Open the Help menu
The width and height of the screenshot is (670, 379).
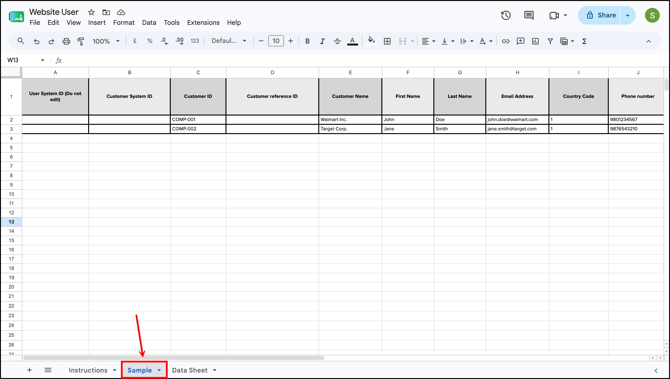tap(234, 23)
